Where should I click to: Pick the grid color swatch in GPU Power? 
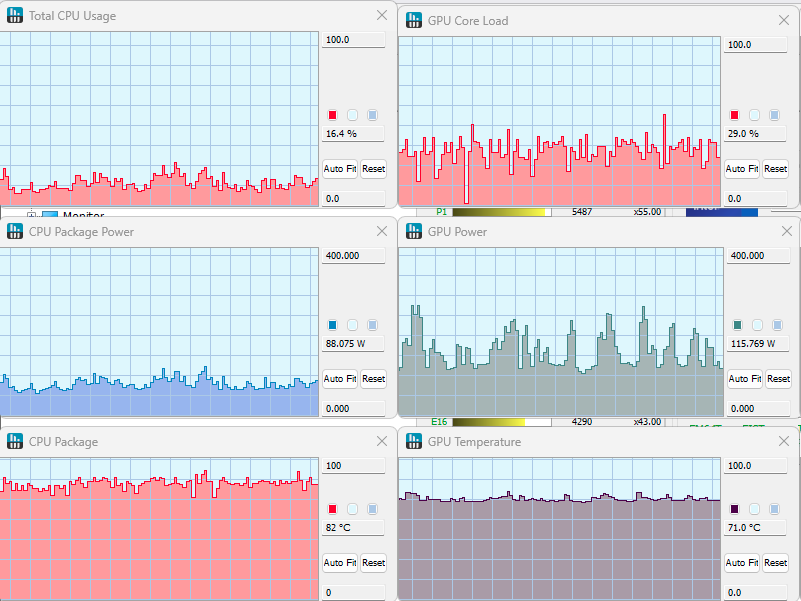point(778,325)
